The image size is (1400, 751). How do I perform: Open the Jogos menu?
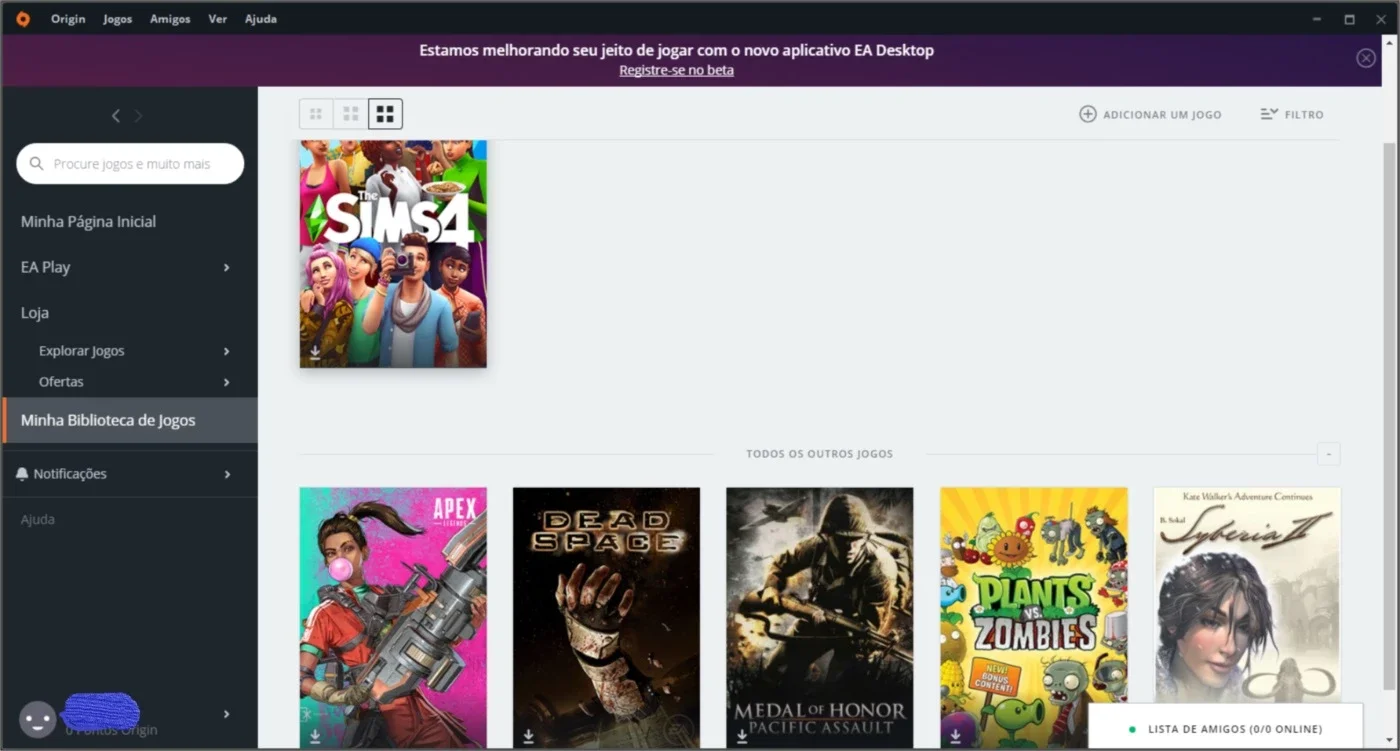(117, 19)
